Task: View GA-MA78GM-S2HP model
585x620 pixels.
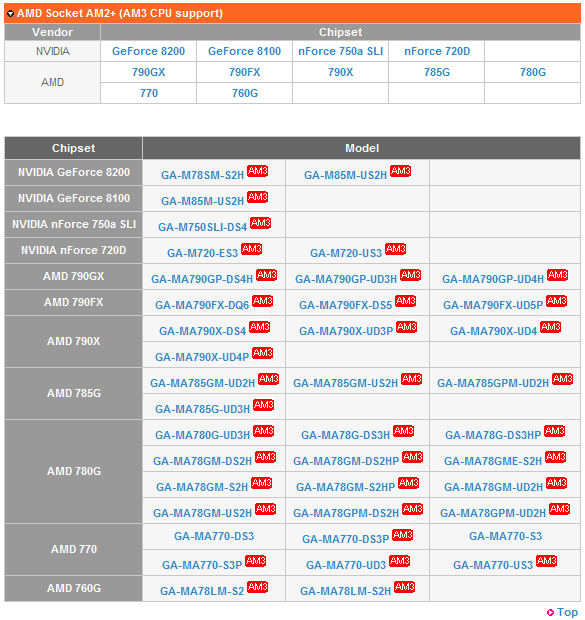Action: 346,488
